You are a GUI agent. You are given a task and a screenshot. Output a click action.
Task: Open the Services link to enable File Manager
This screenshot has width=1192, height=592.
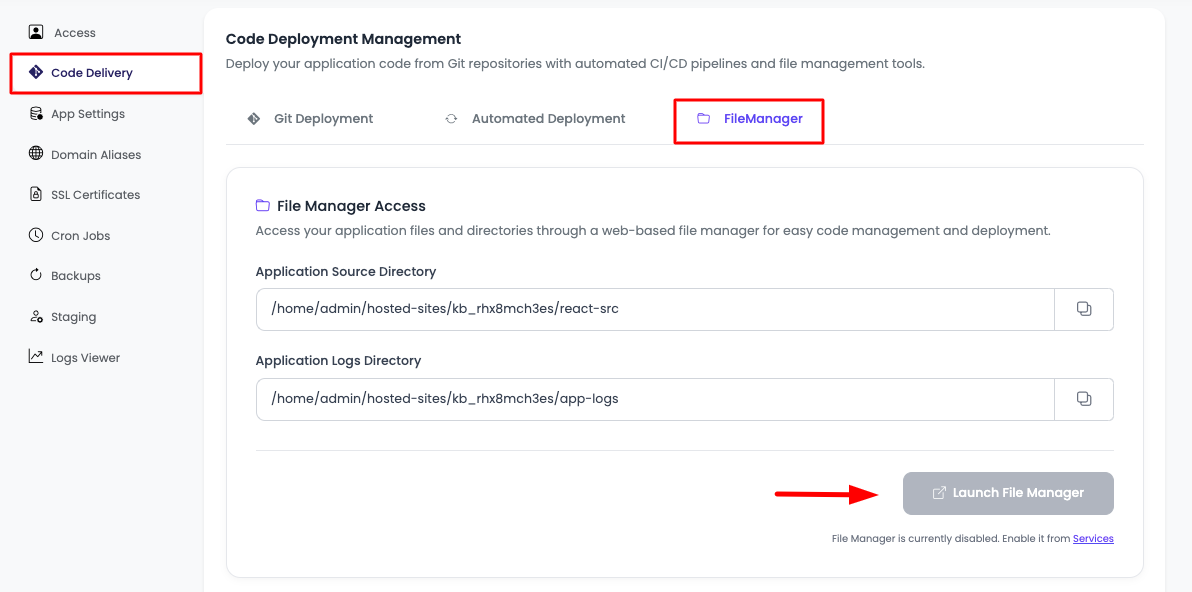1093,538
